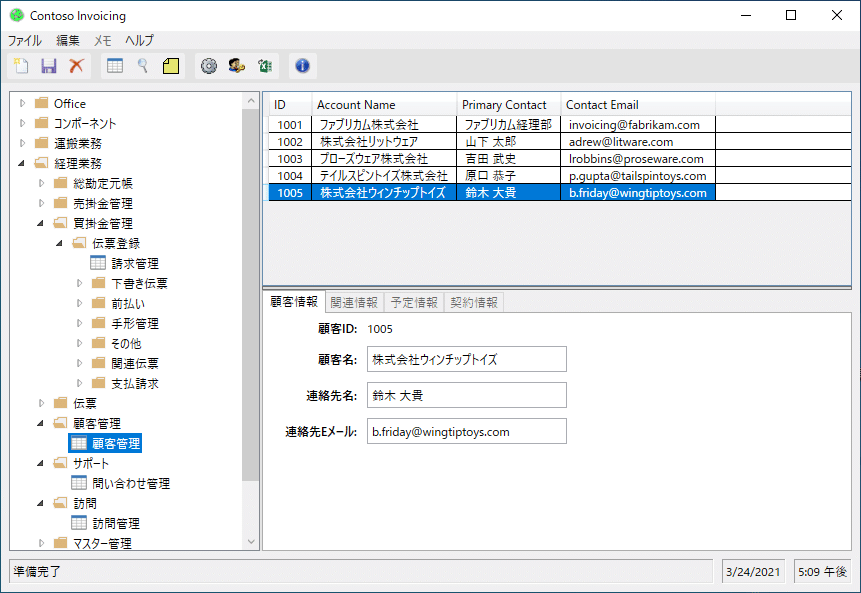The width and height of the screenshot is (861, 593).
Task: Click the table grid view icon
Action: pos(115,66)
